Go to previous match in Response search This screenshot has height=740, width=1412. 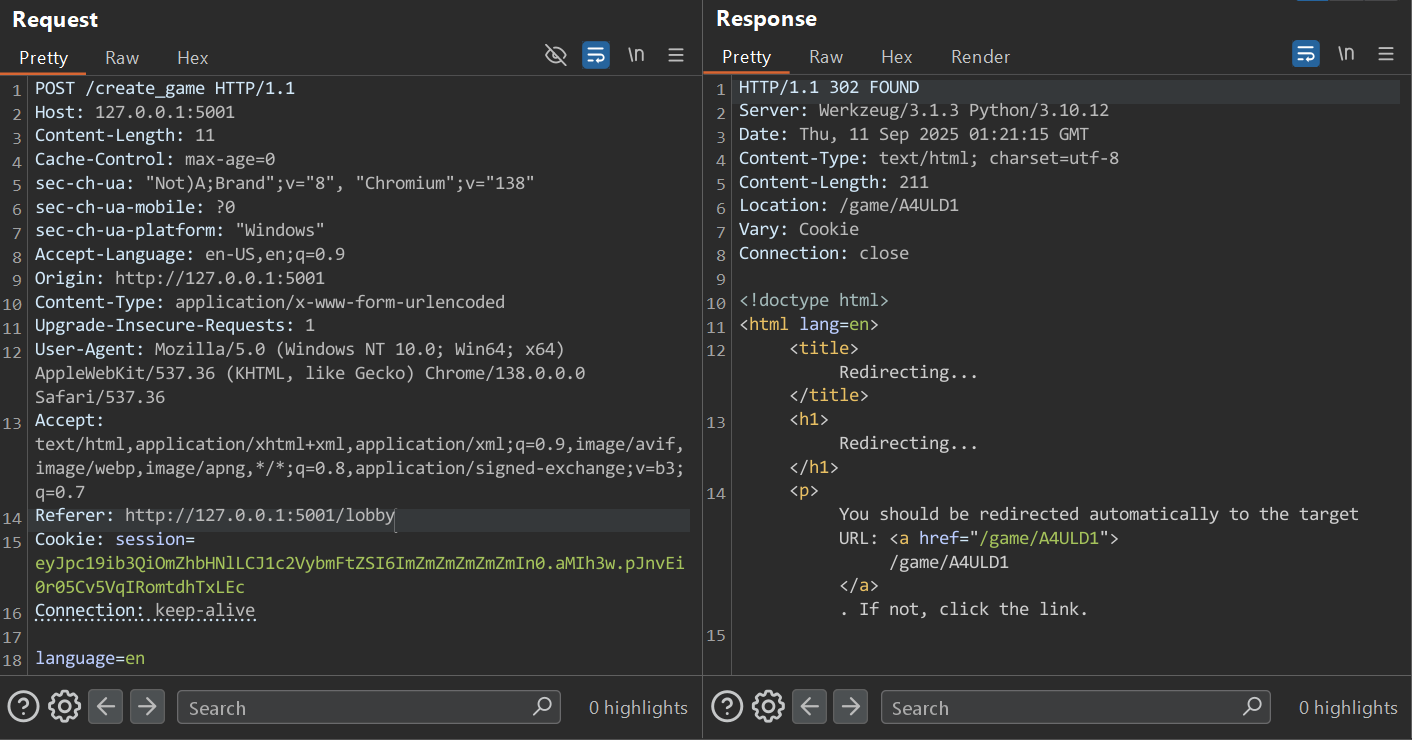point(809,707)
